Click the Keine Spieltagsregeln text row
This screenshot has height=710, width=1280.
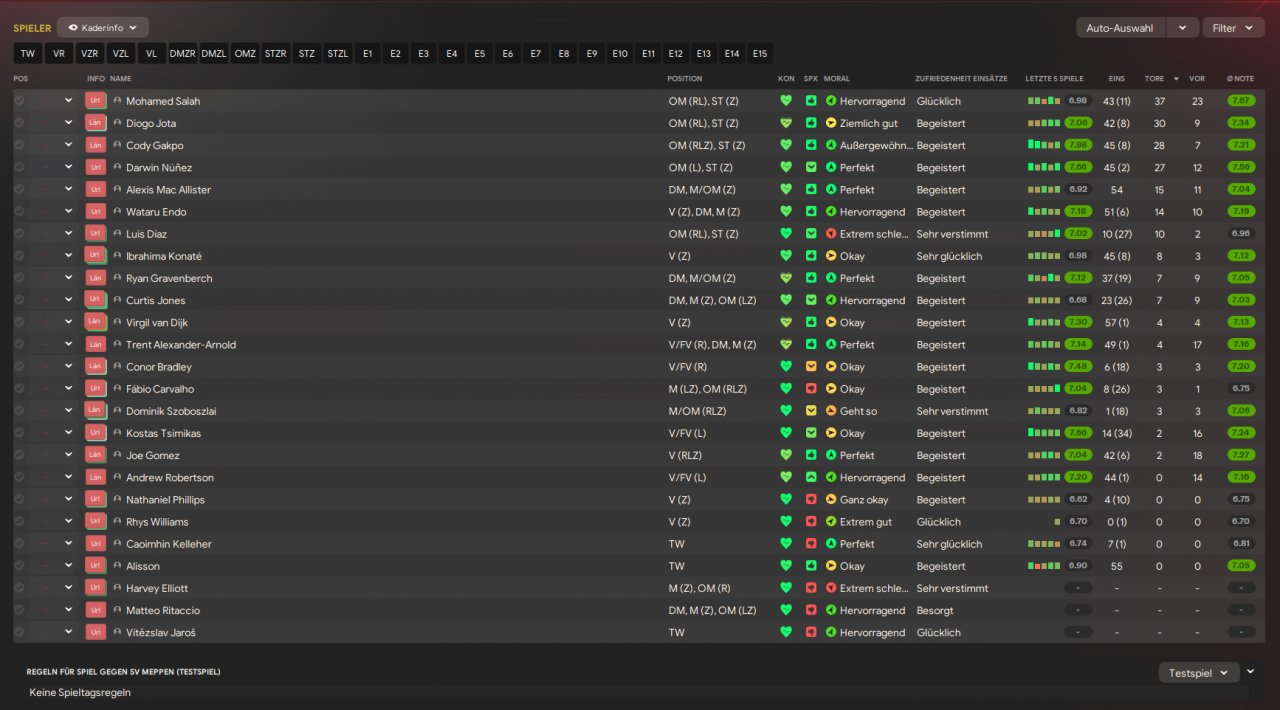tap(80, 692)
